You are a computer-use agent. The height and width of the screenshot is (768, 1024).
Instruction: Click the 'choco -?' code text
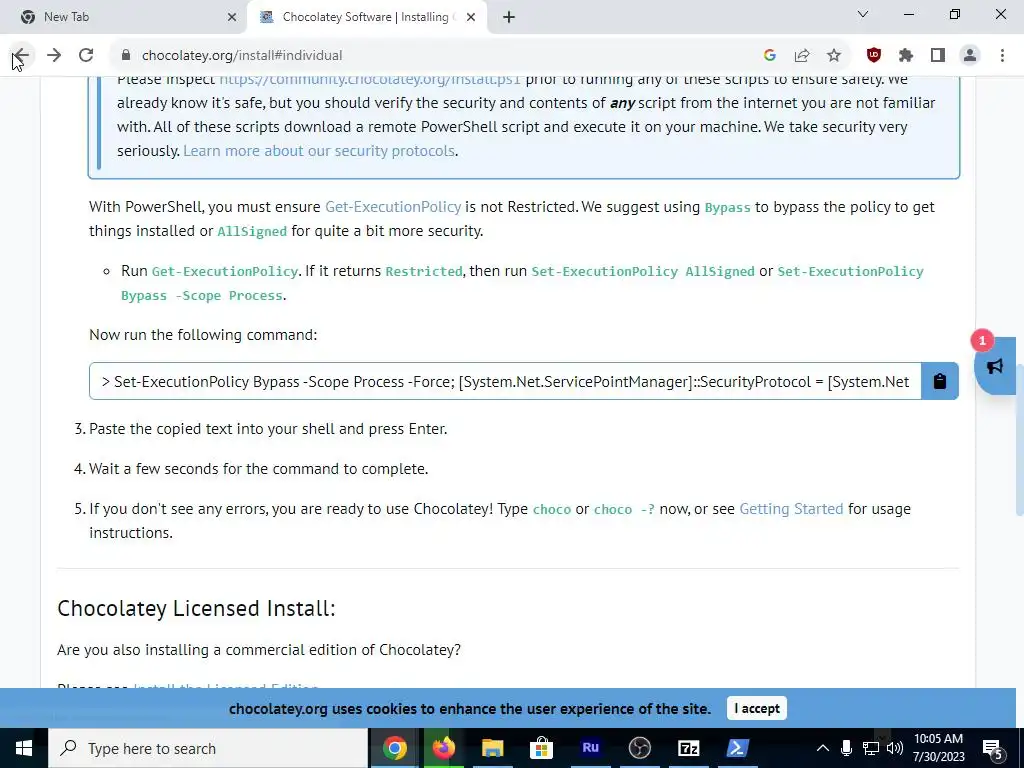[624, 509]
